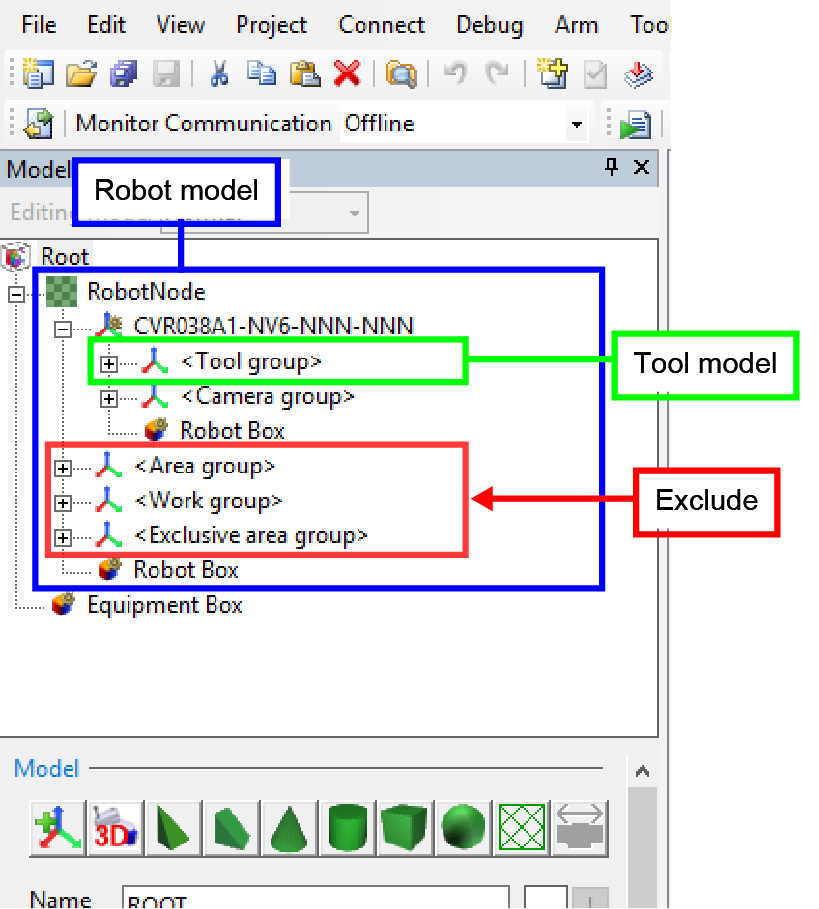Click the 3D data import icon
Image resolution: width=819 pixels, height=909 pixels.
coord(116,828)
